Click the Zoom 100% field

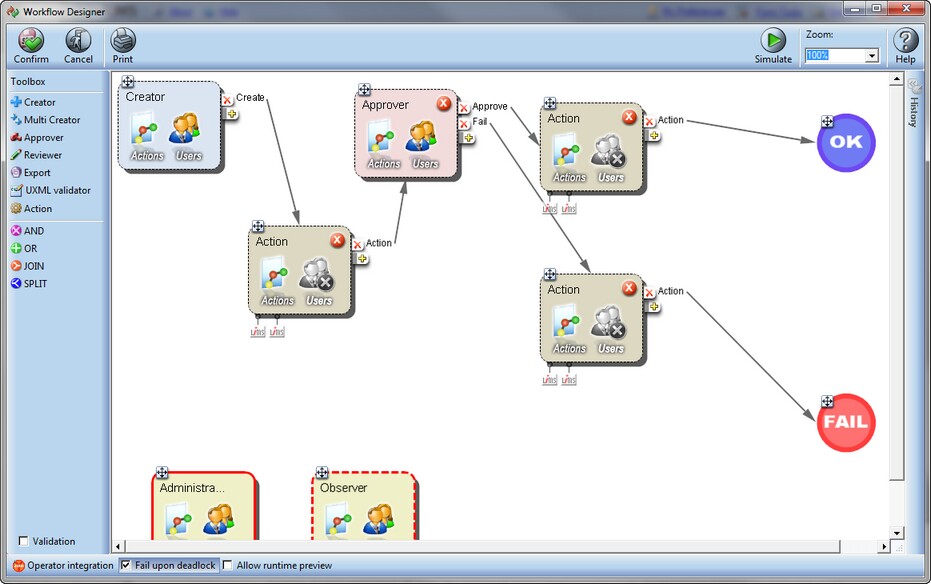(835, 56)
